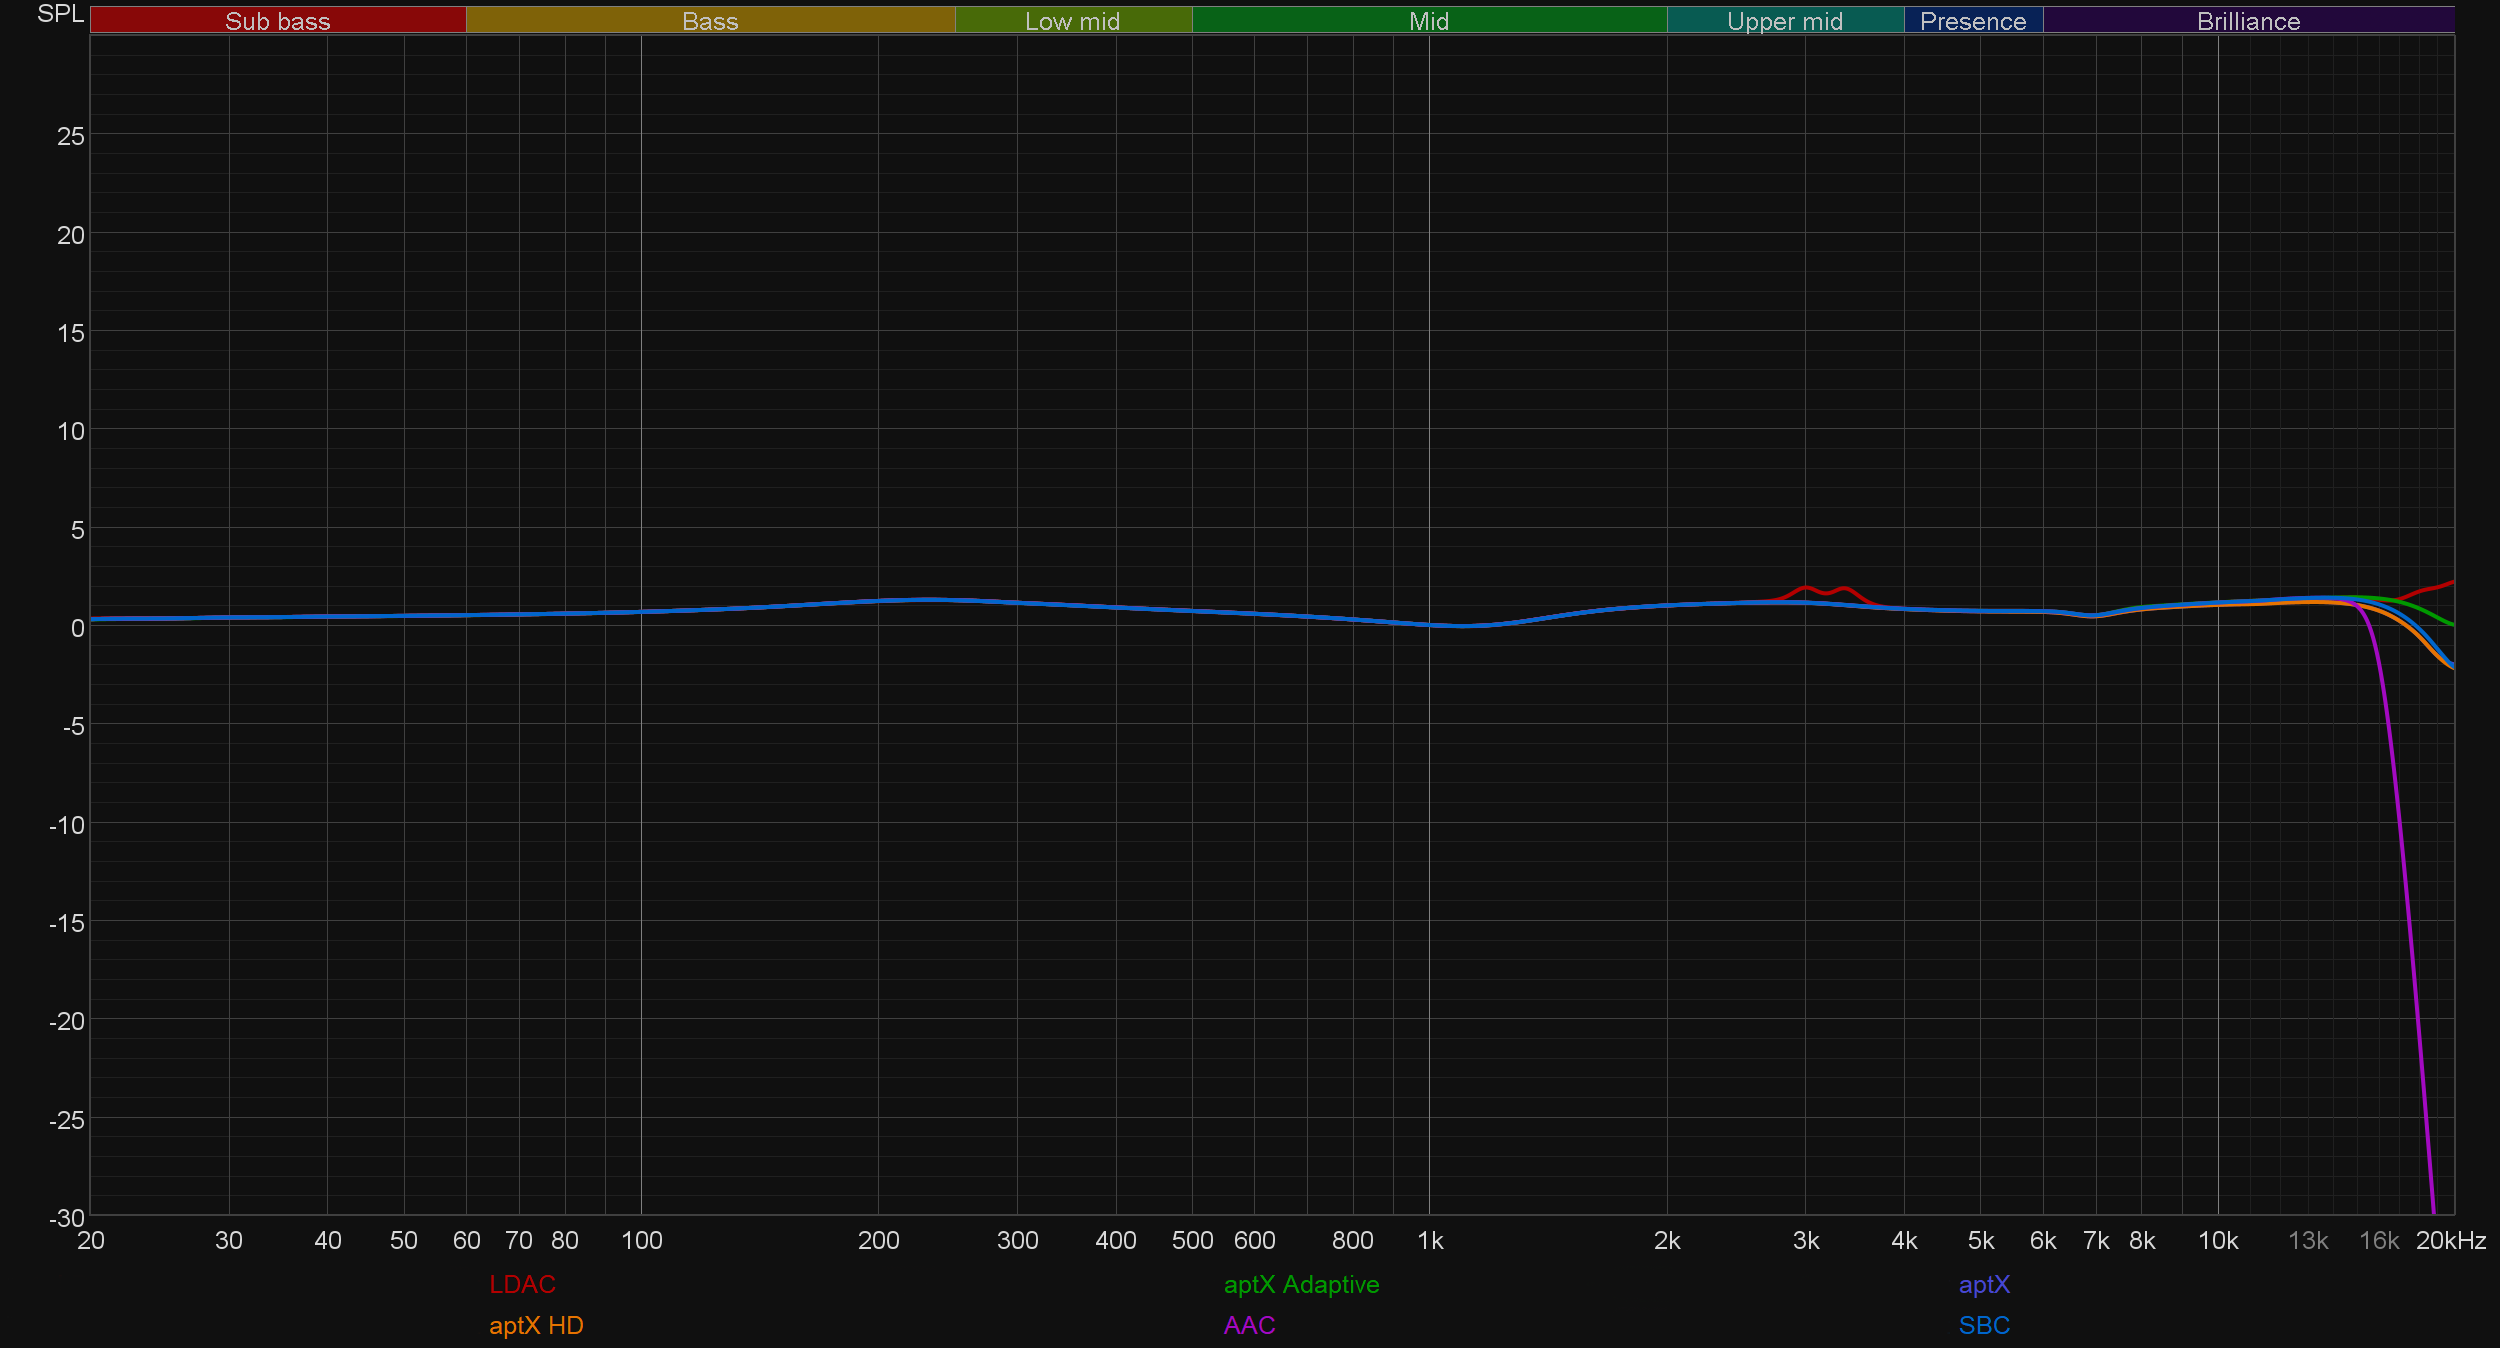Click the Bass band header

pyautogui.click(x=710, y=21)
